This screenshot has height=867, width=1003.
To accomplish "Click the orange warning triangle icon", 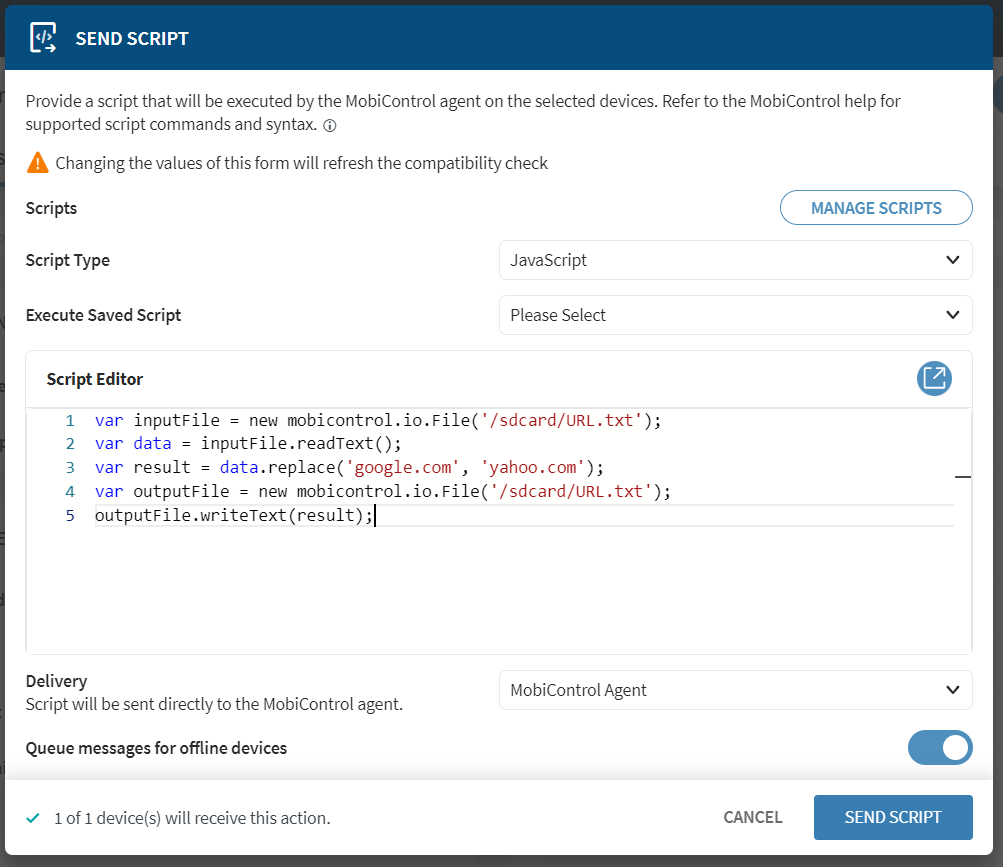I will tap(37, 162).
